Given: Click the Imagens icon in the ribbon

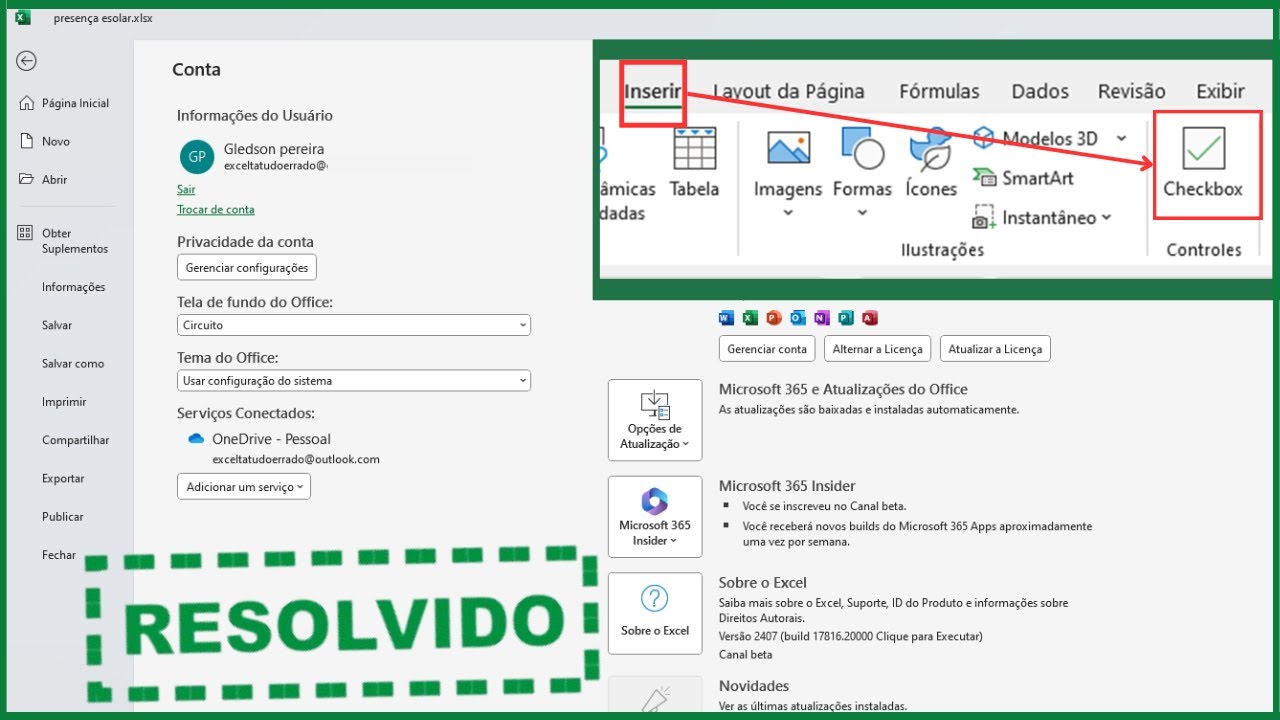Looking at the screenshot, I should [x=788, y=147].
